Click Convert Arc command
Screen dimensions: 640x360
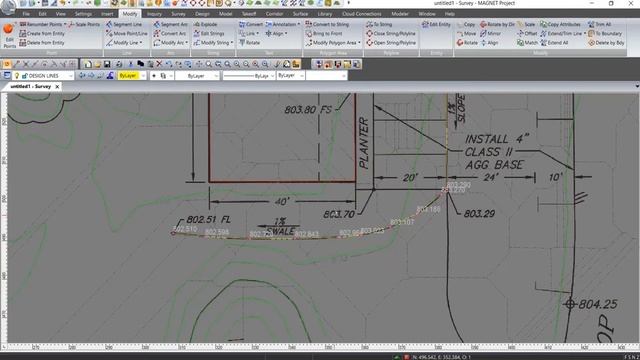click(x=170, y=33)
